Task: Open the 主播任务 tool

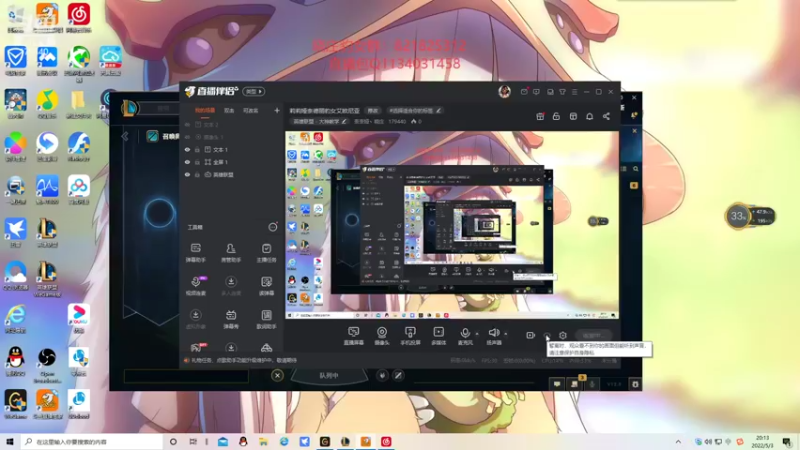Action: point(266,253)
